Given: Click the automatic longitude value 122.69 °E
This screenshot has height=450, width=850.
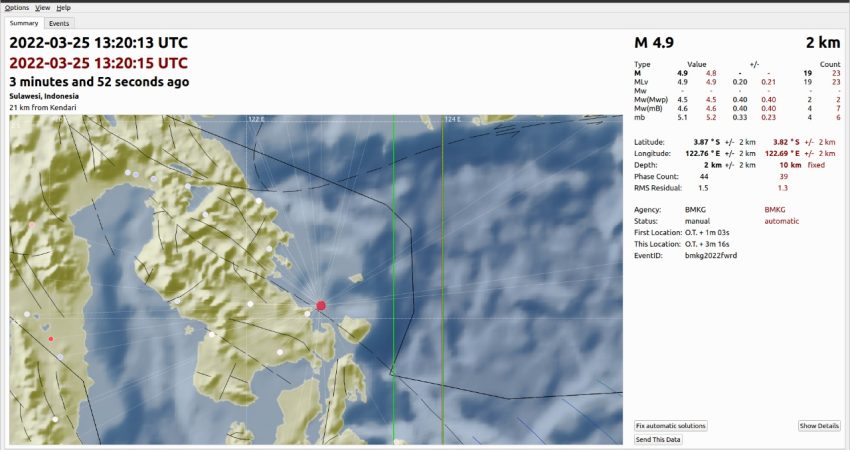Looking at the screenshot, I should click(782, 153).
